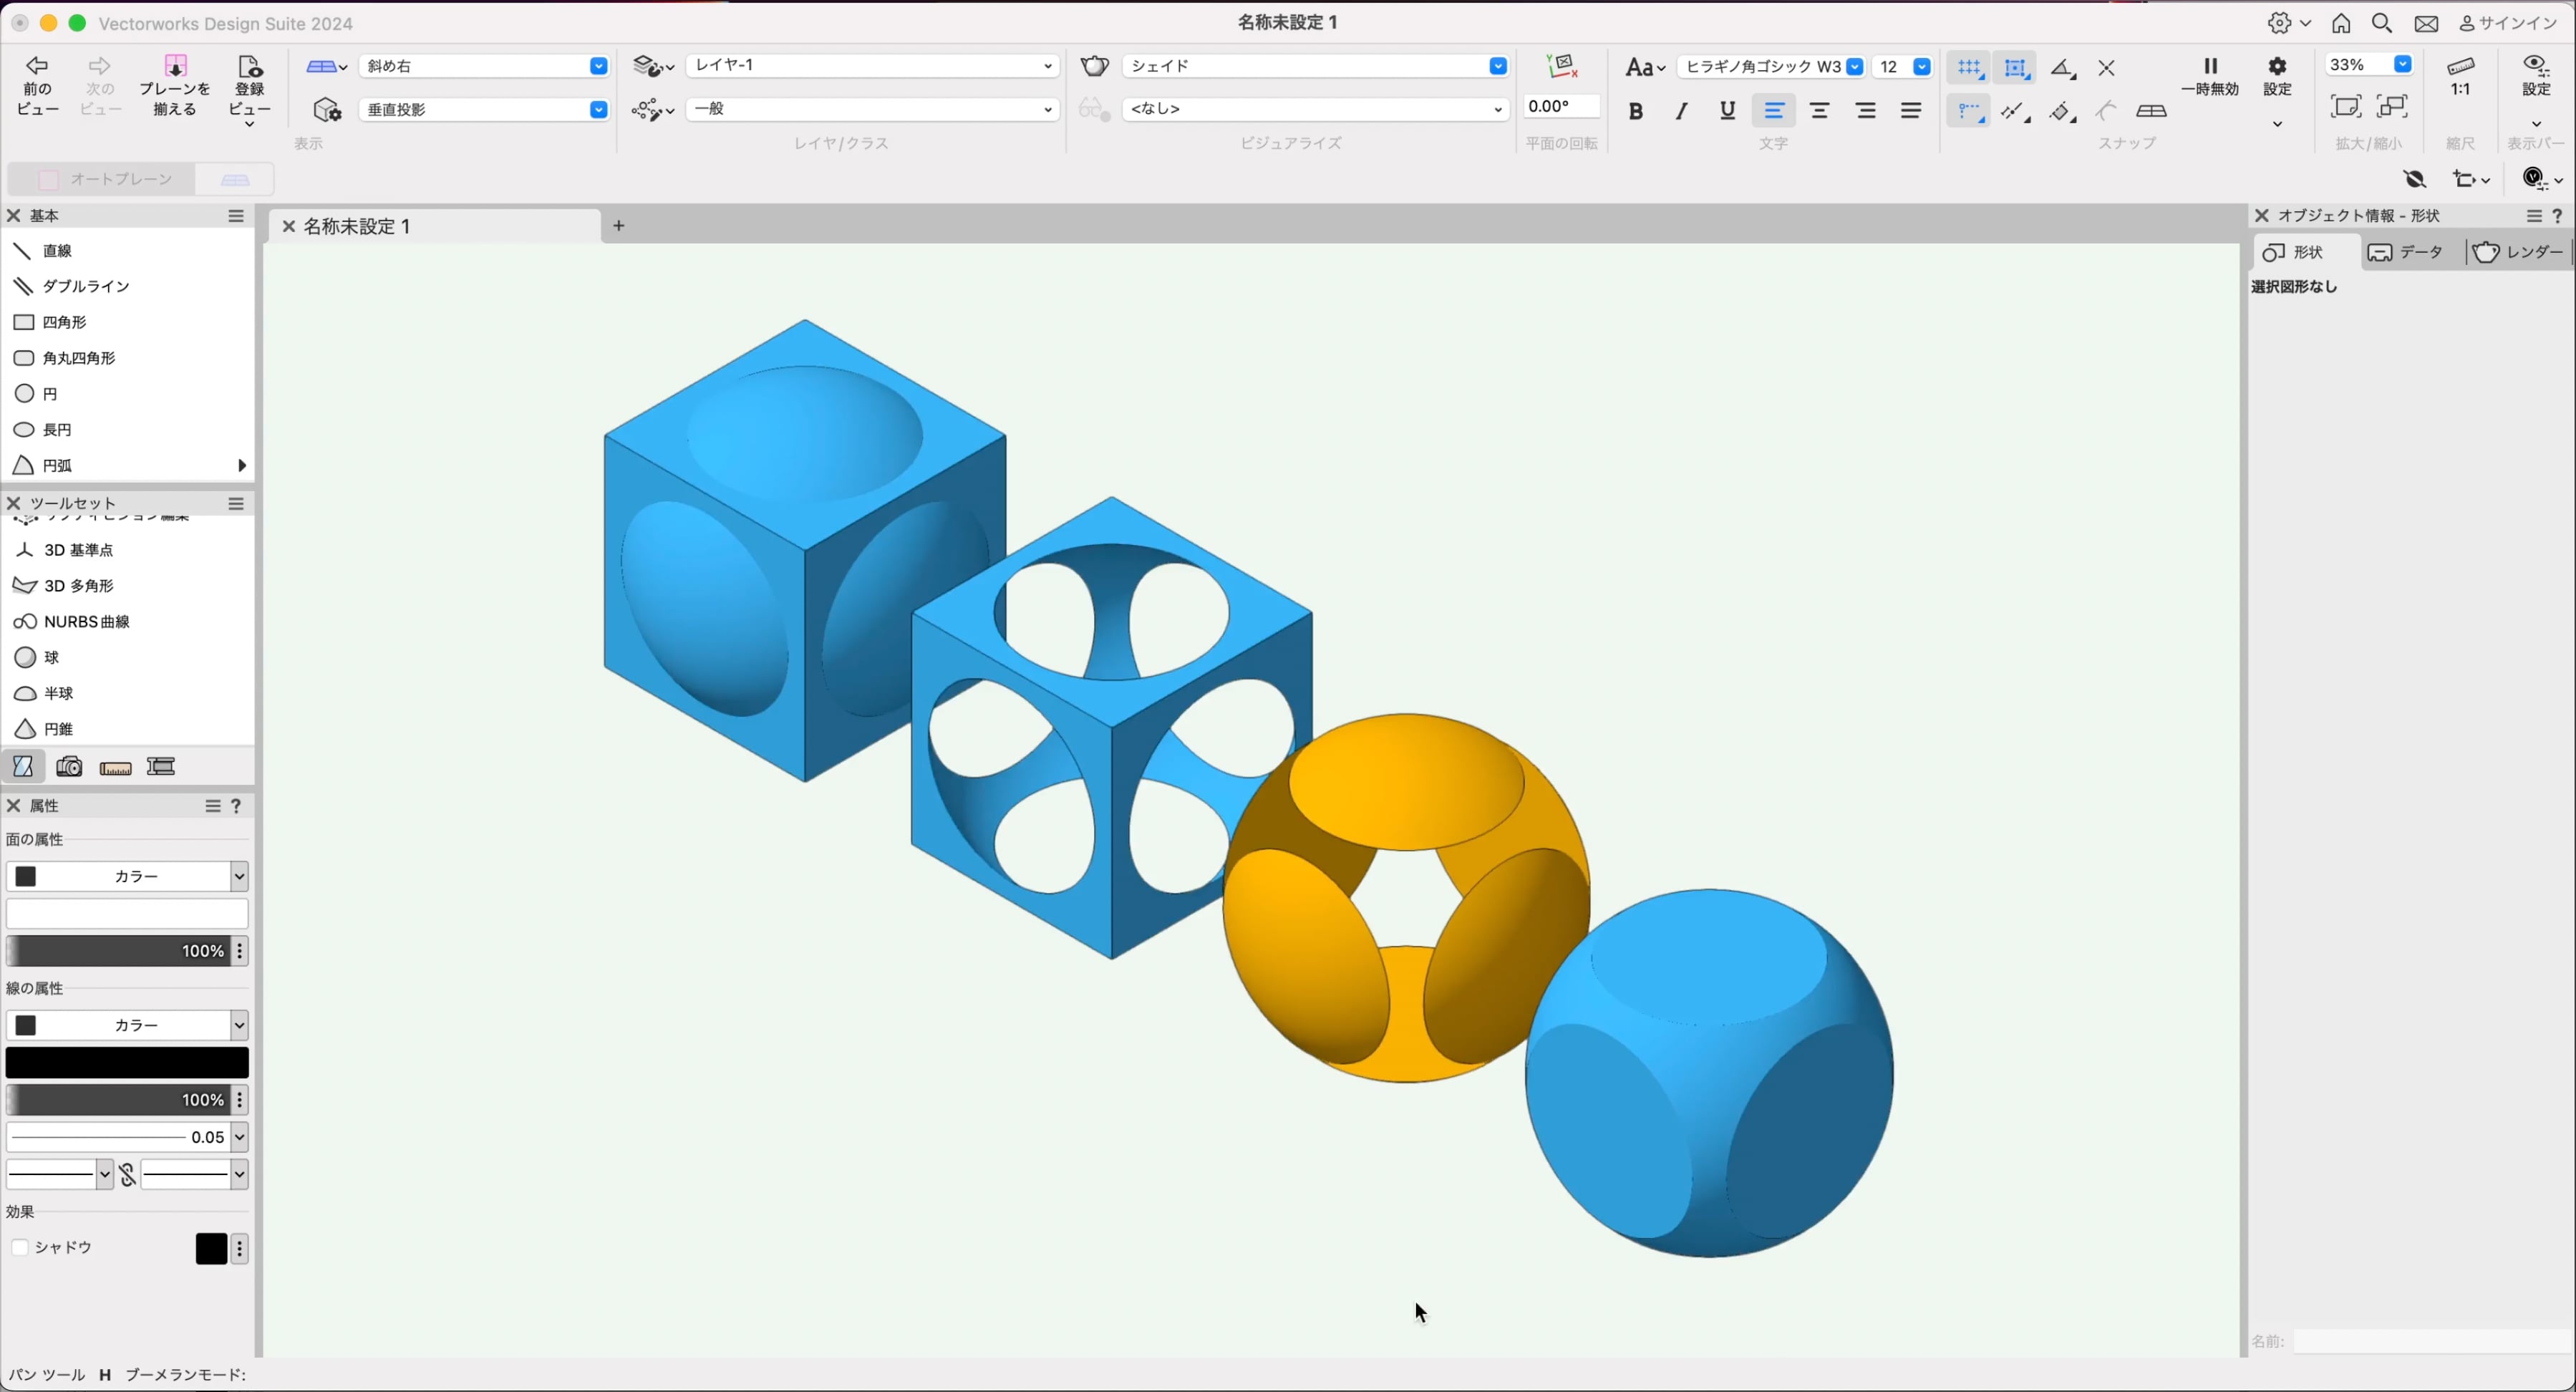This screenshot has width=2576, height=1392.
Task: Enable the シャドウ shadow checkbox
Action: tap(20, 1248)
